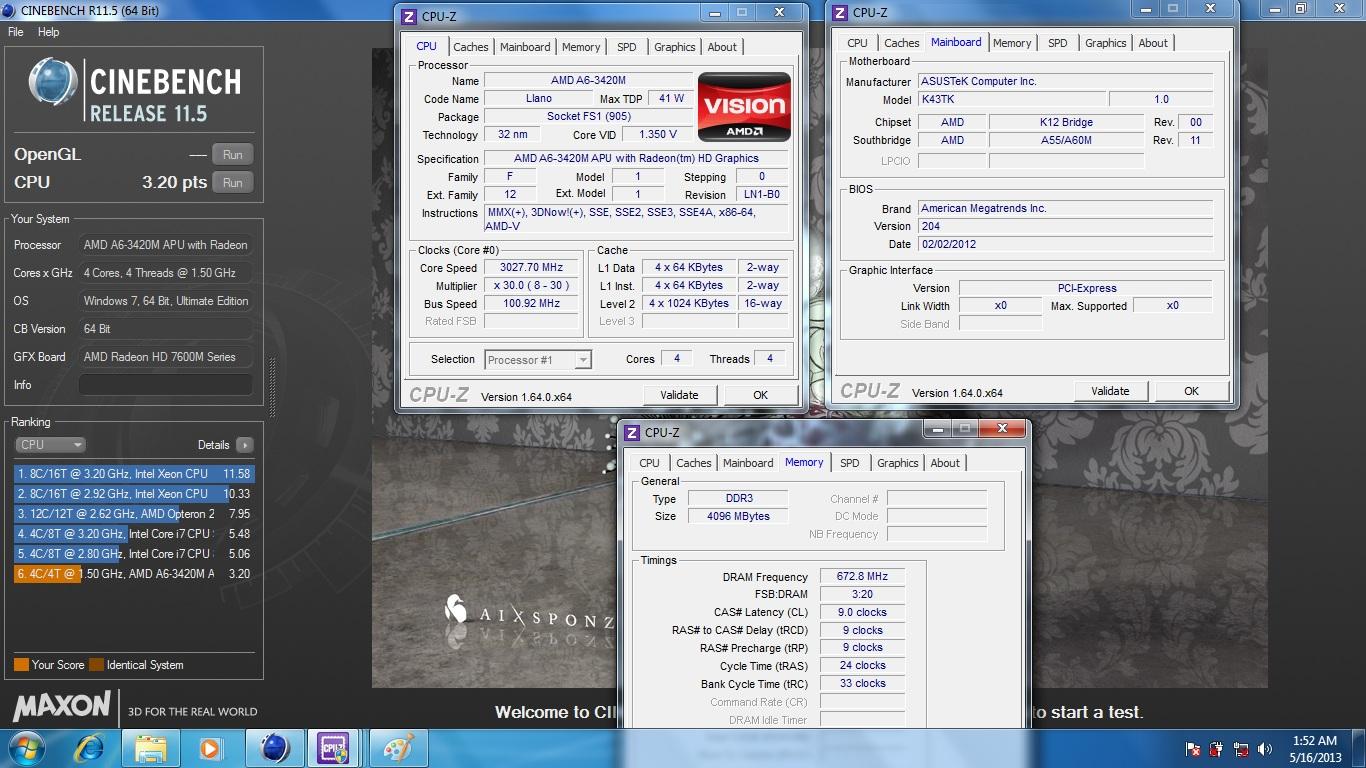Screen dimensions: 1366x768
Task: Open the CPU ranking dropdown in Cinebench
Action: coord(50,444)
